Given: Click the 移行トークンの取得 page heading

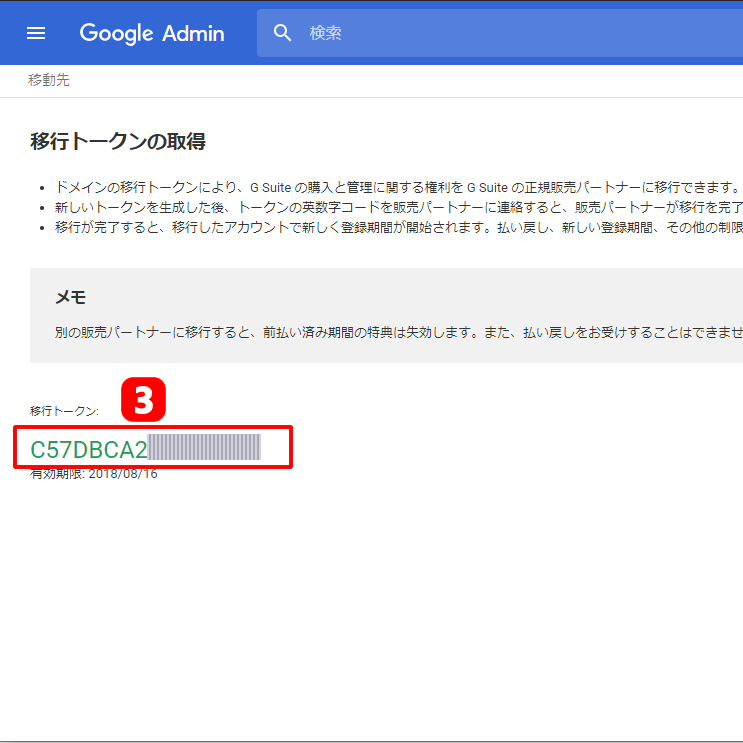Looking at the screenshot, I should click(118, 141).
